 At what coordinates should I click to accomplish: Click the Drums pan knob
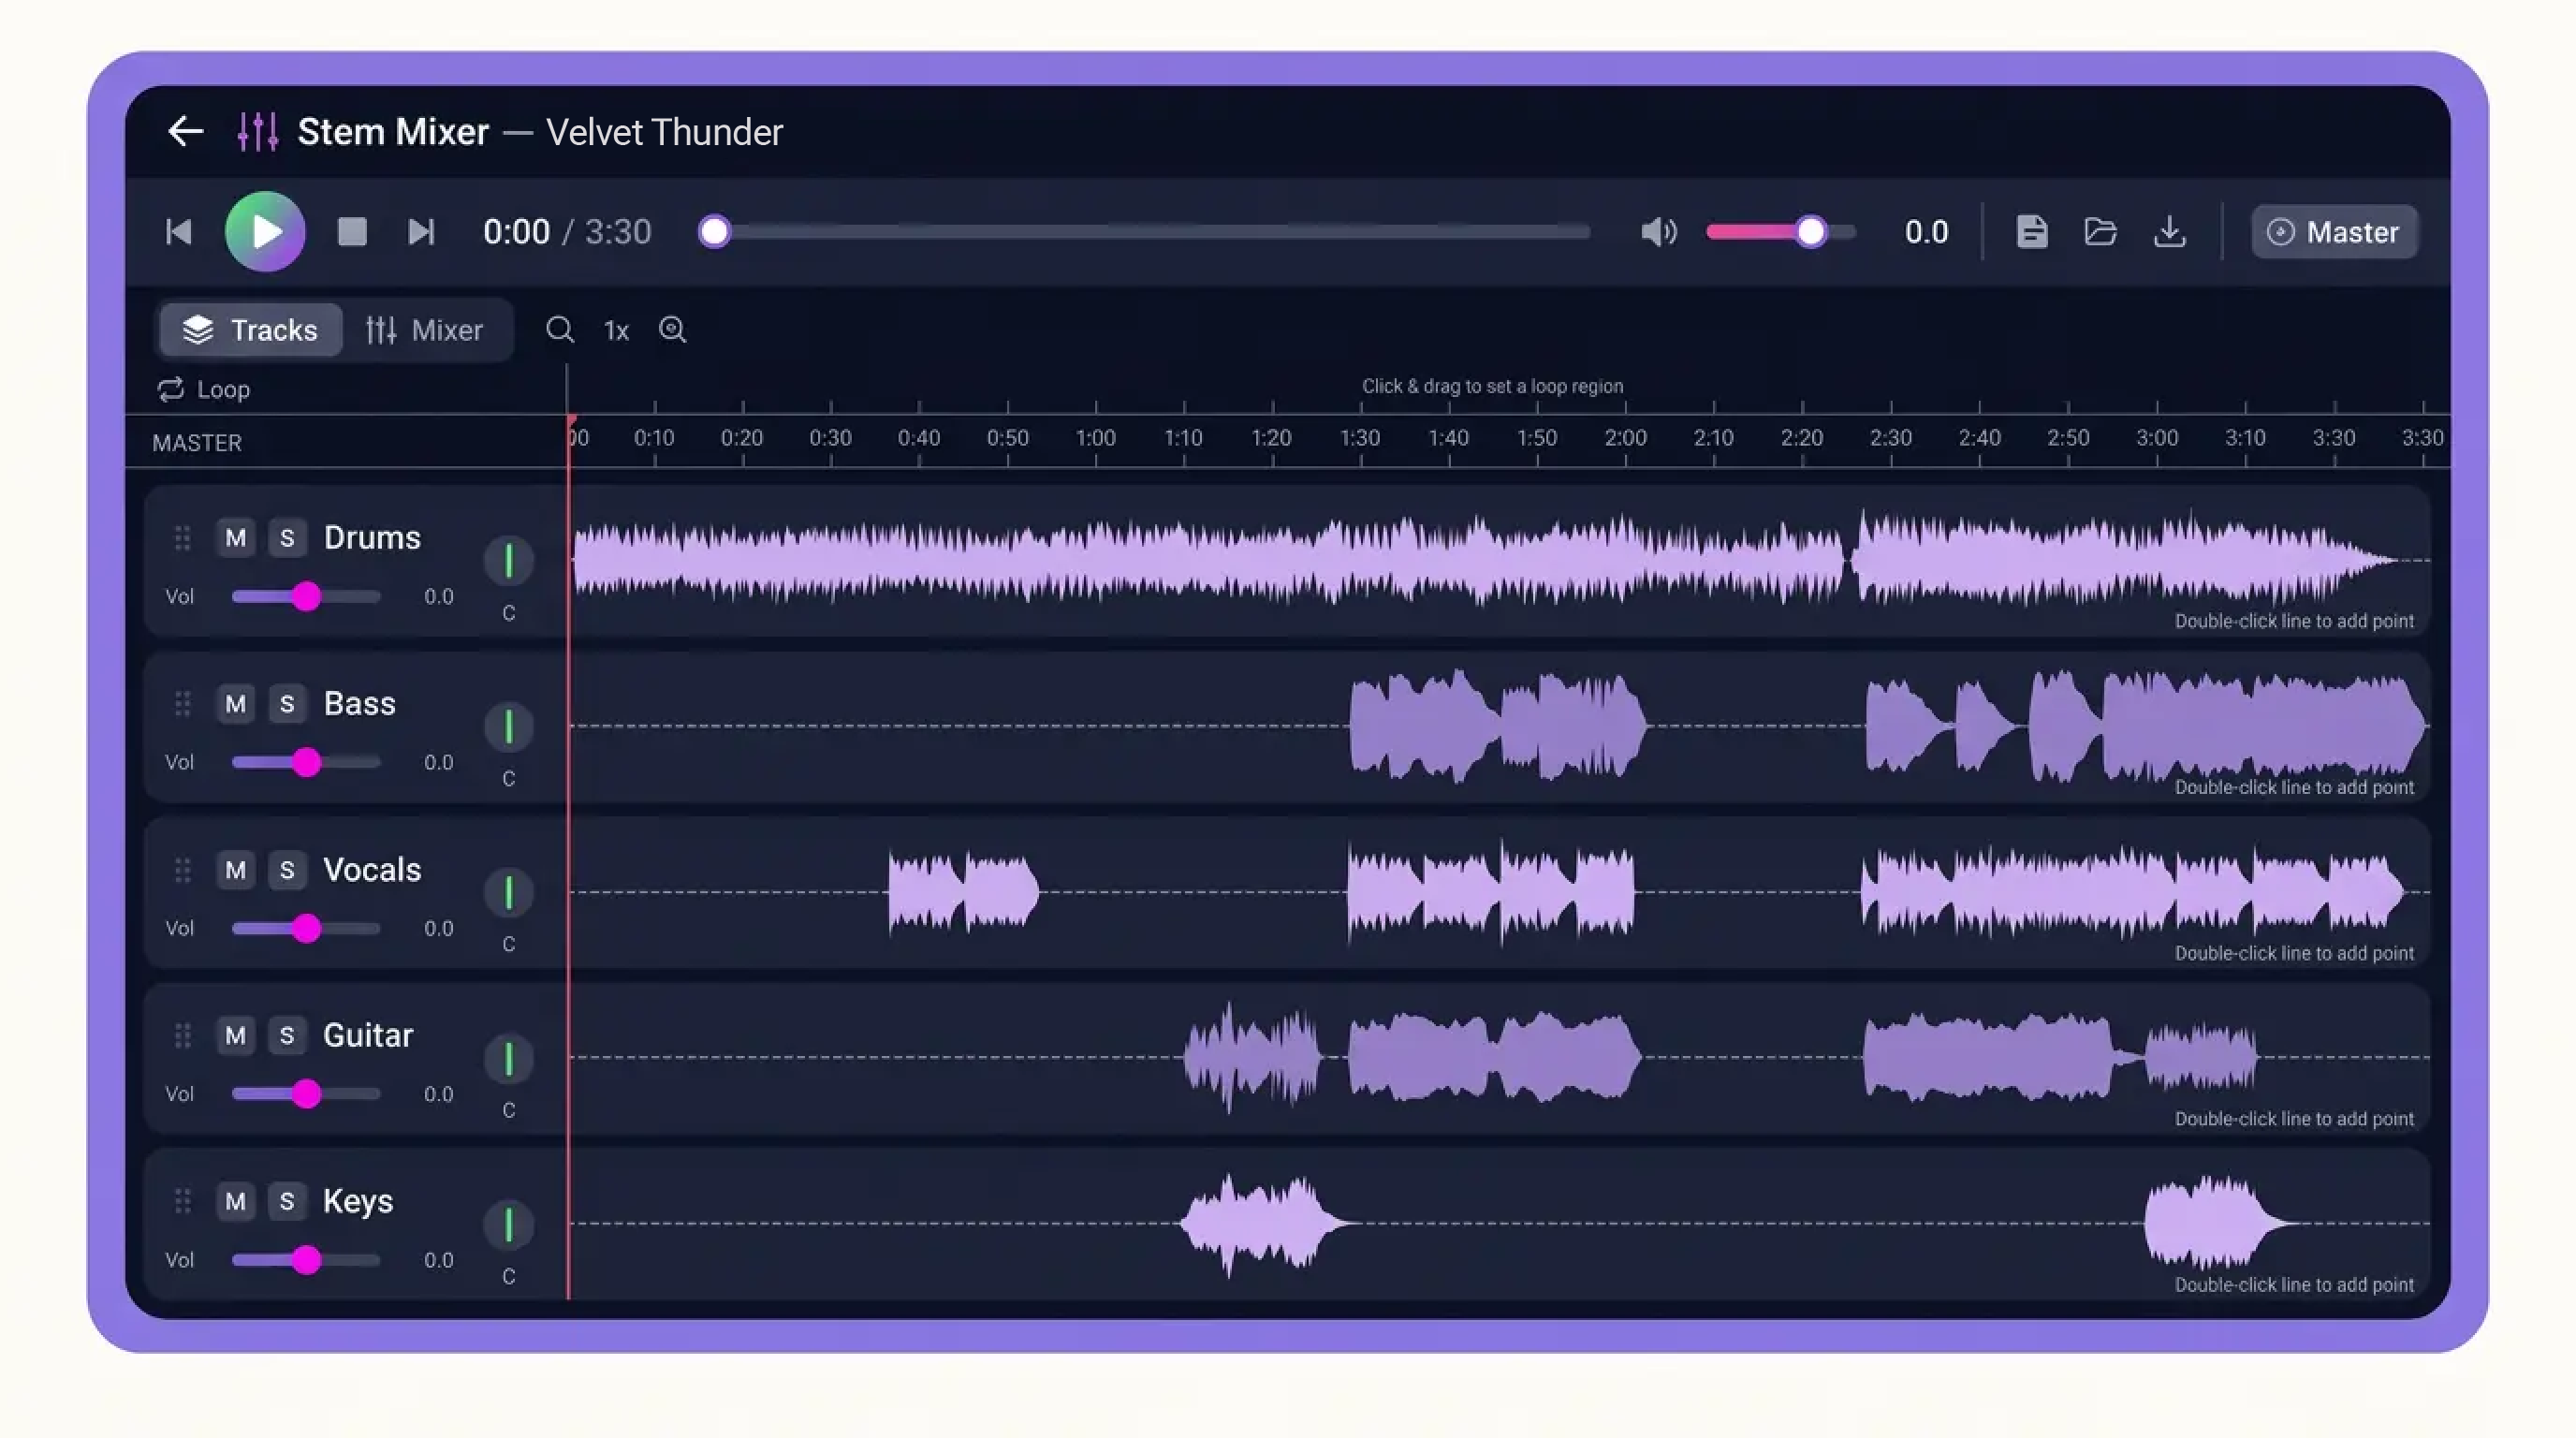coord(509,561)
